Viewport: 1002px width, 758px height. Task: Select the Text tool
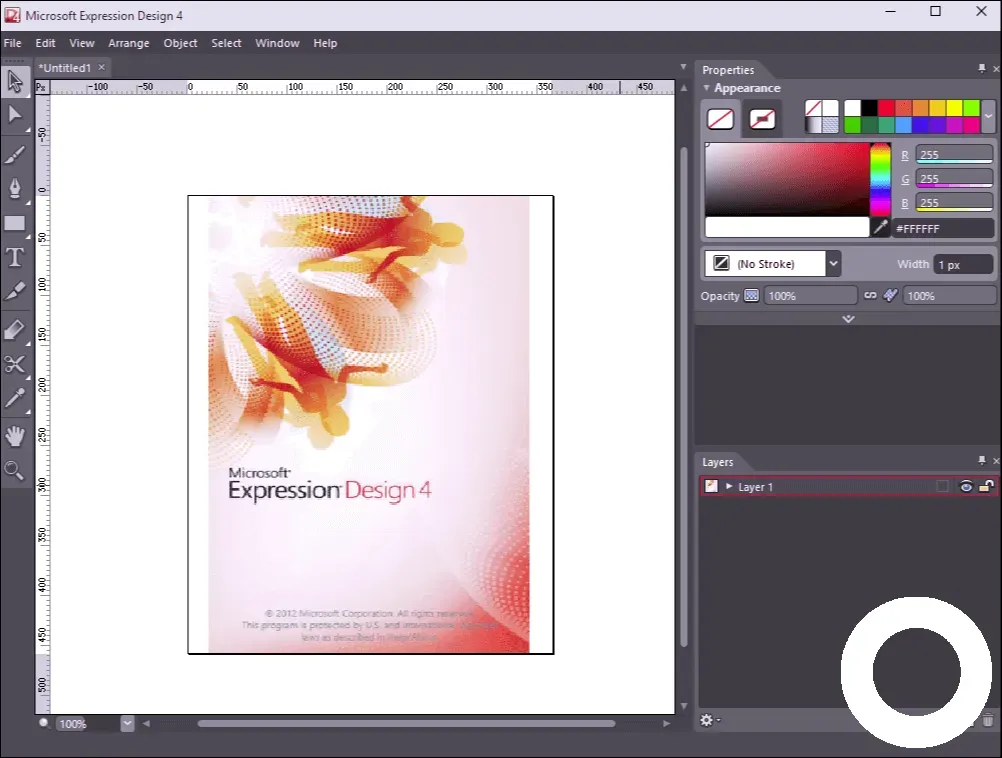click(x=15, y=257)
